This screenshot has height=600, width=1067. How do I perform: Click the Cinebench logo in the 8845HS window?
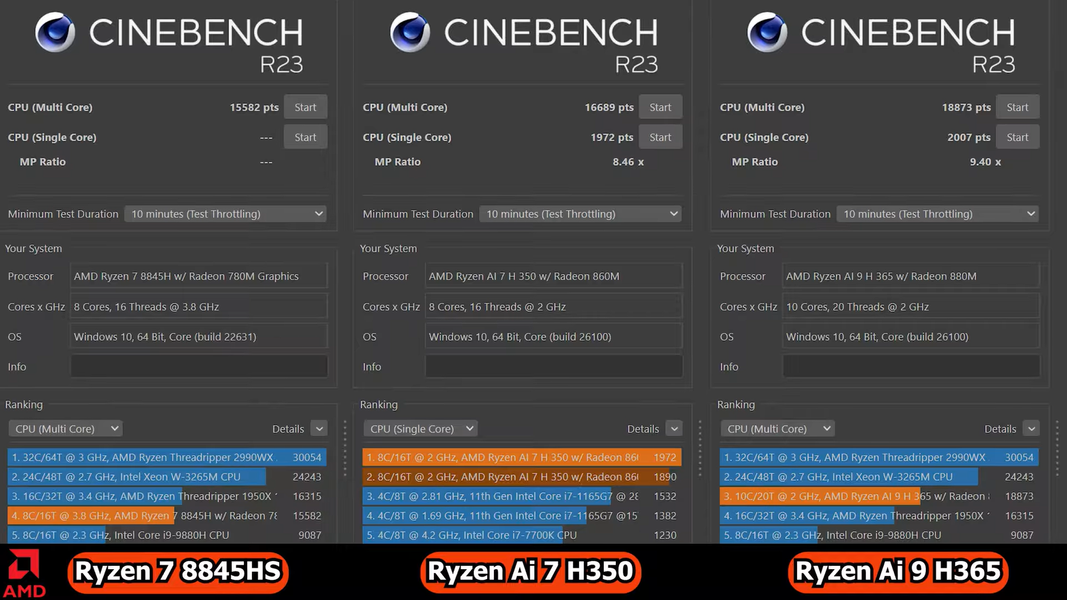55,33
